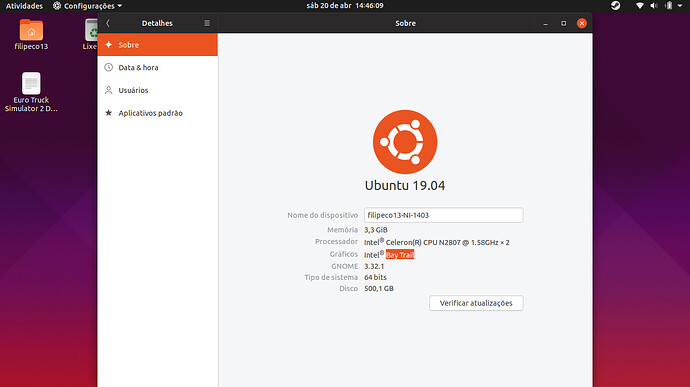Open Aplicativos padrão panel
This screenshot has width=690, height=387.
click(x=158, y=113)
